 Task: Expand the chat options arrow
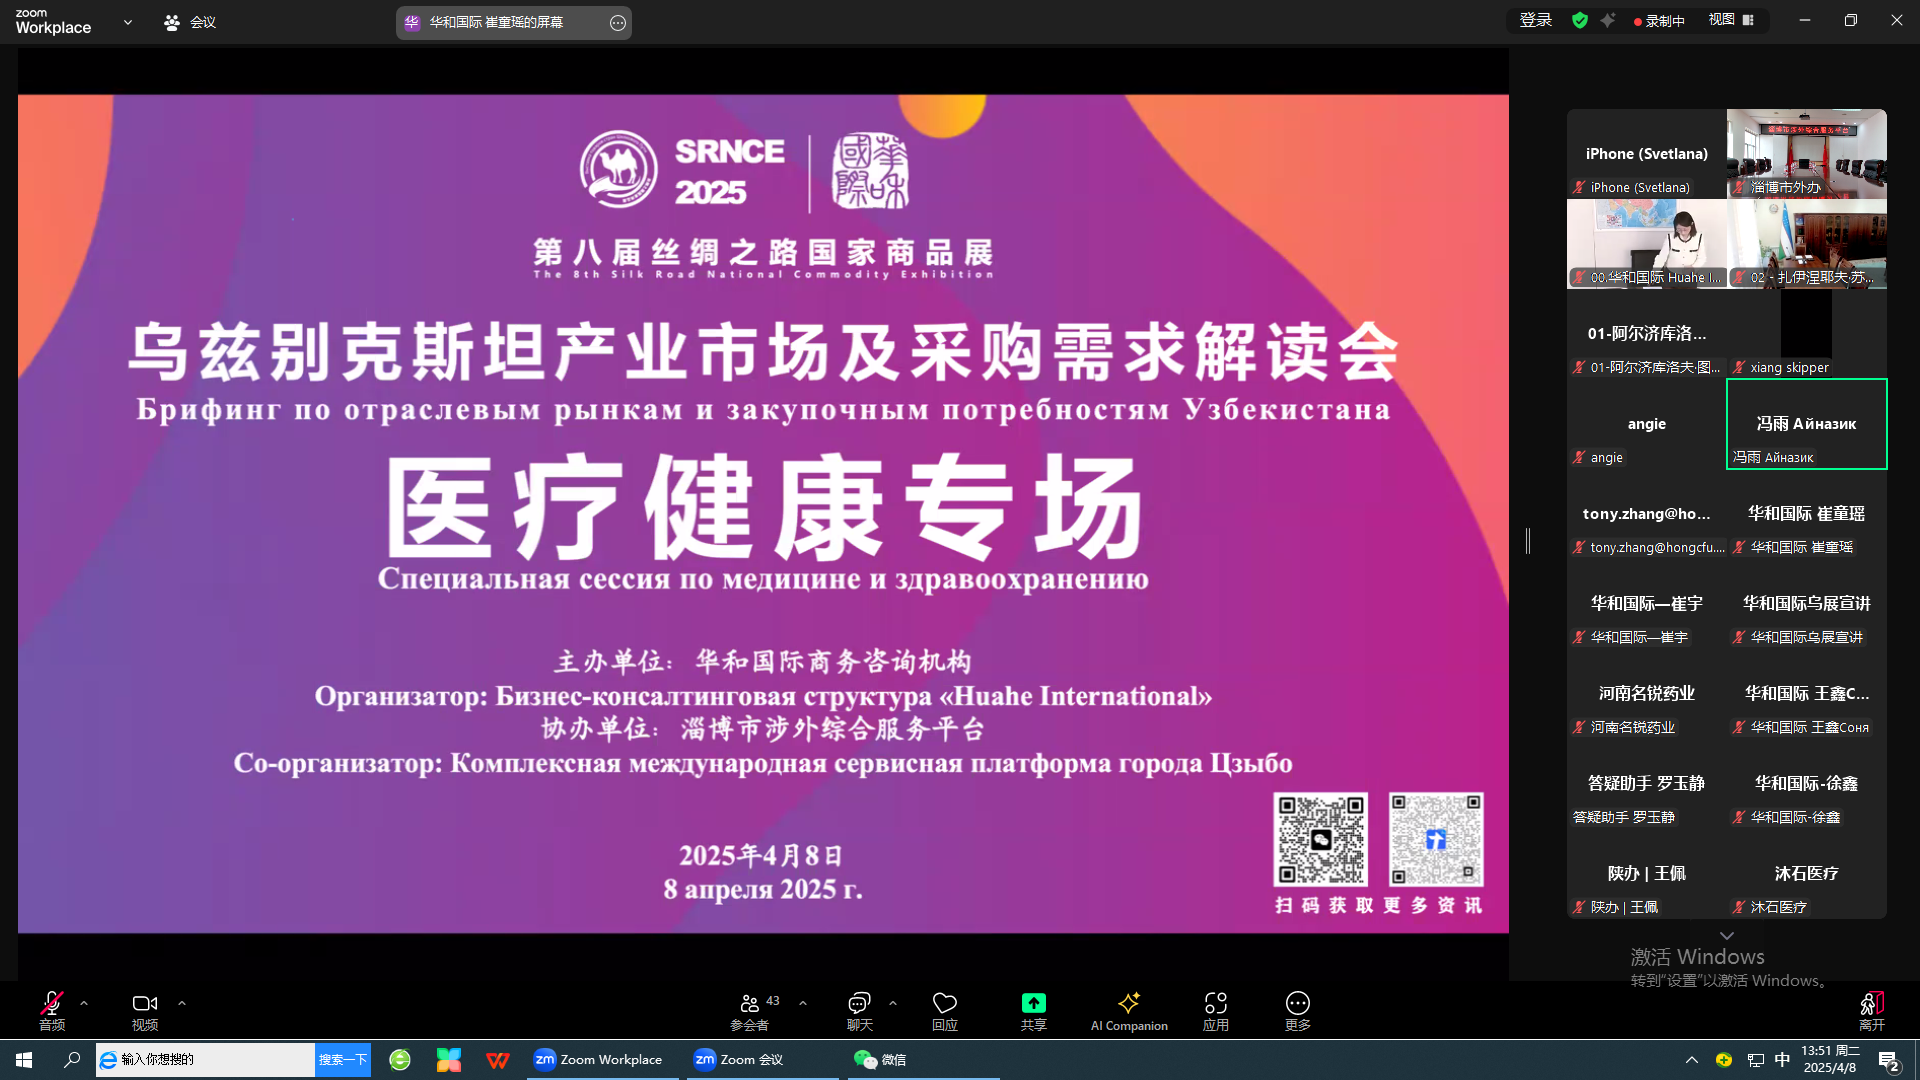click(x=893, y=1002)
